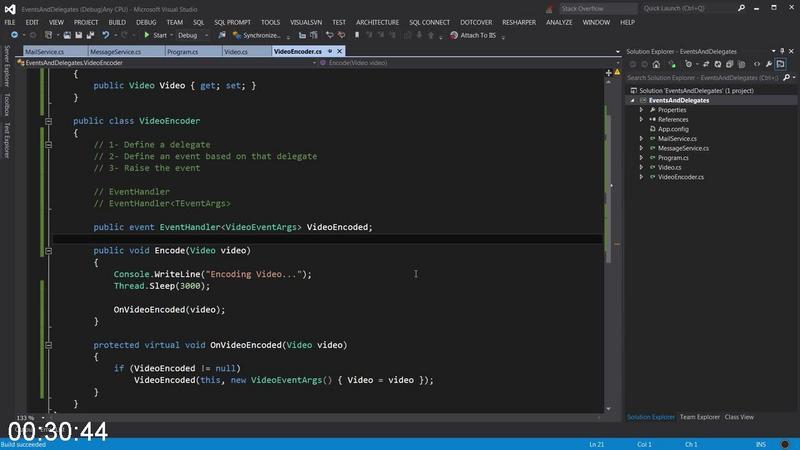The image size is (800, 450).
Task: Open the RESHARPER menu
Action: point(519,22)
